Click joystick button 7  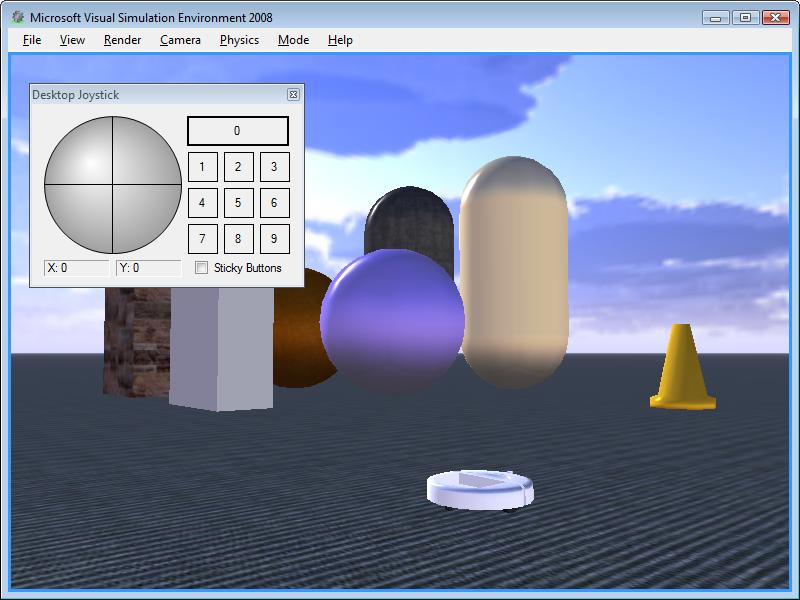(203, 239)
